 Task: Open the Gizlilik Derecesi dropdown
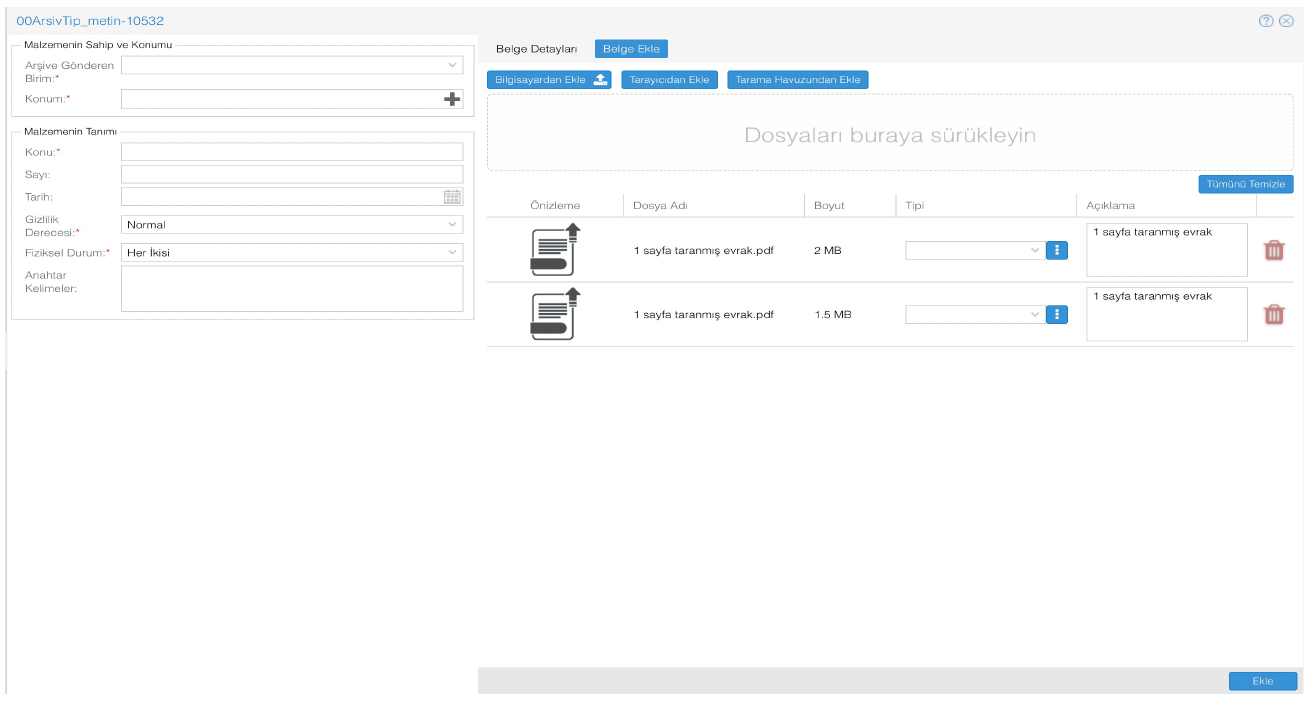pyautogui.click(x=292, y=225)
